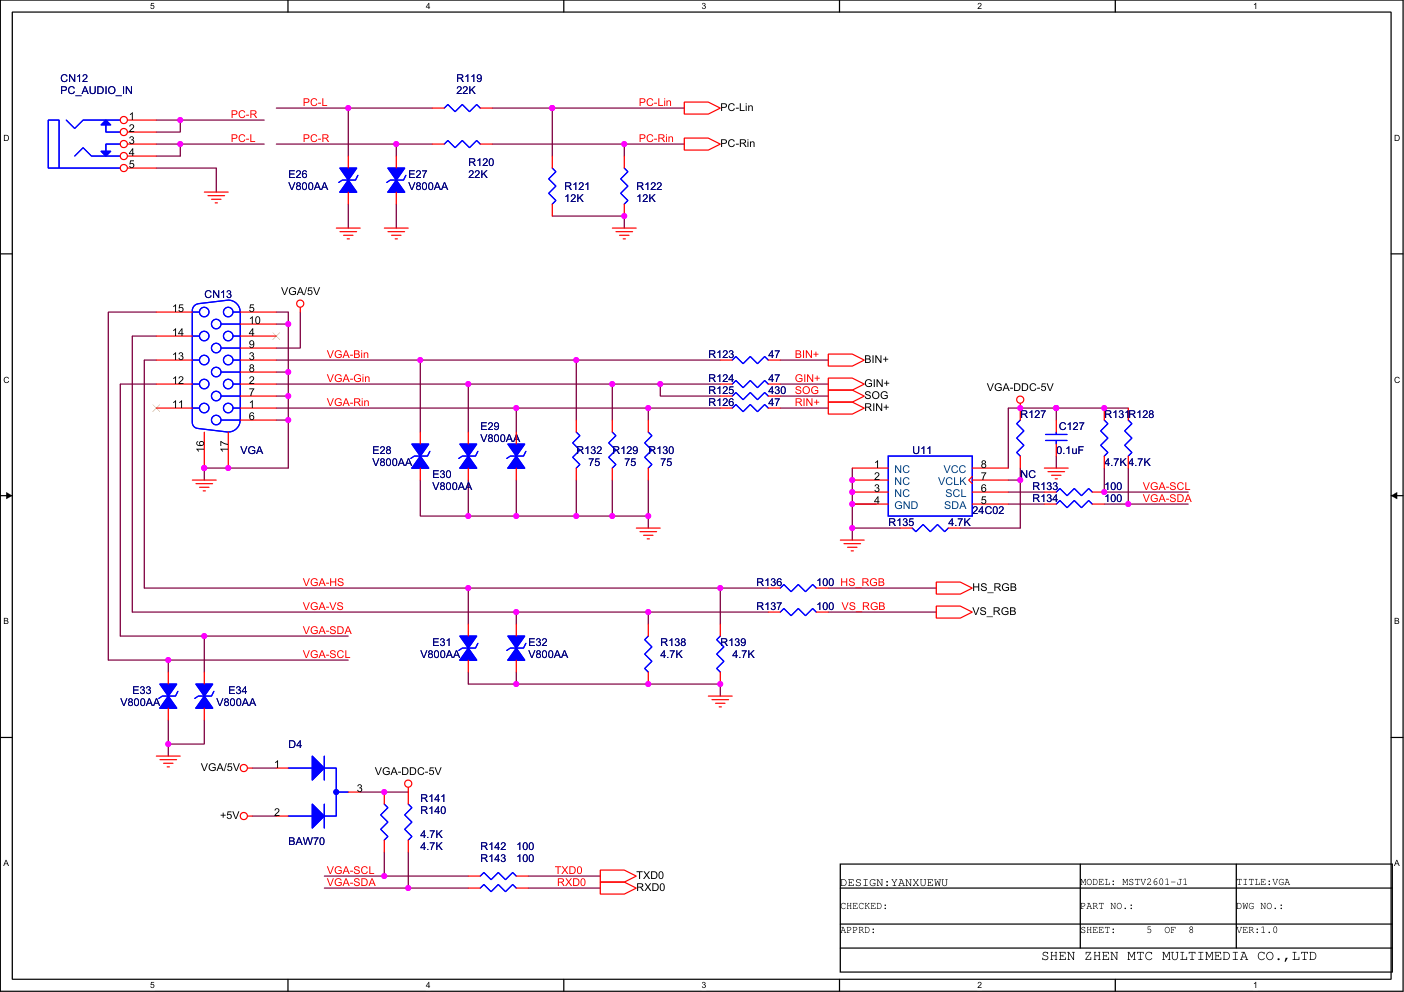This screenshot has height=992, width=1404.
Task: Select the R121 12K resistor symbol
Action: click(x=552, y=192)
